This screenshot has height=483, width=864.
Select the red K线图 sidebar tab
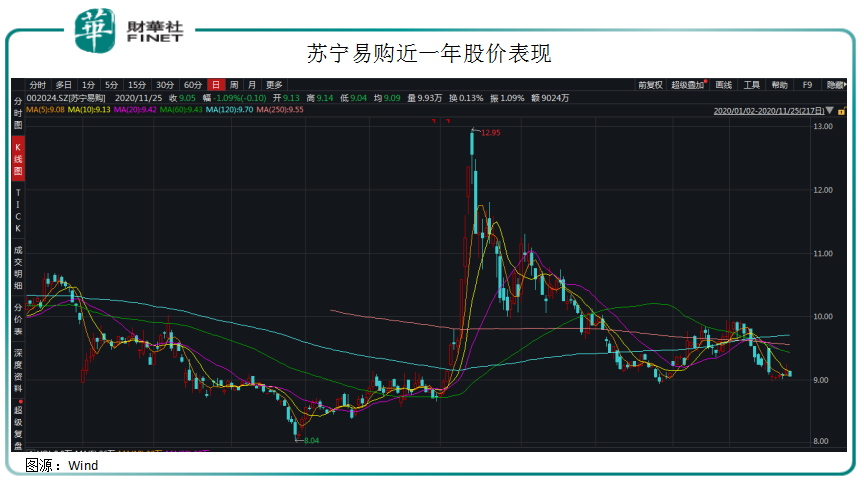pyautogui.click(x=18, y=159)
